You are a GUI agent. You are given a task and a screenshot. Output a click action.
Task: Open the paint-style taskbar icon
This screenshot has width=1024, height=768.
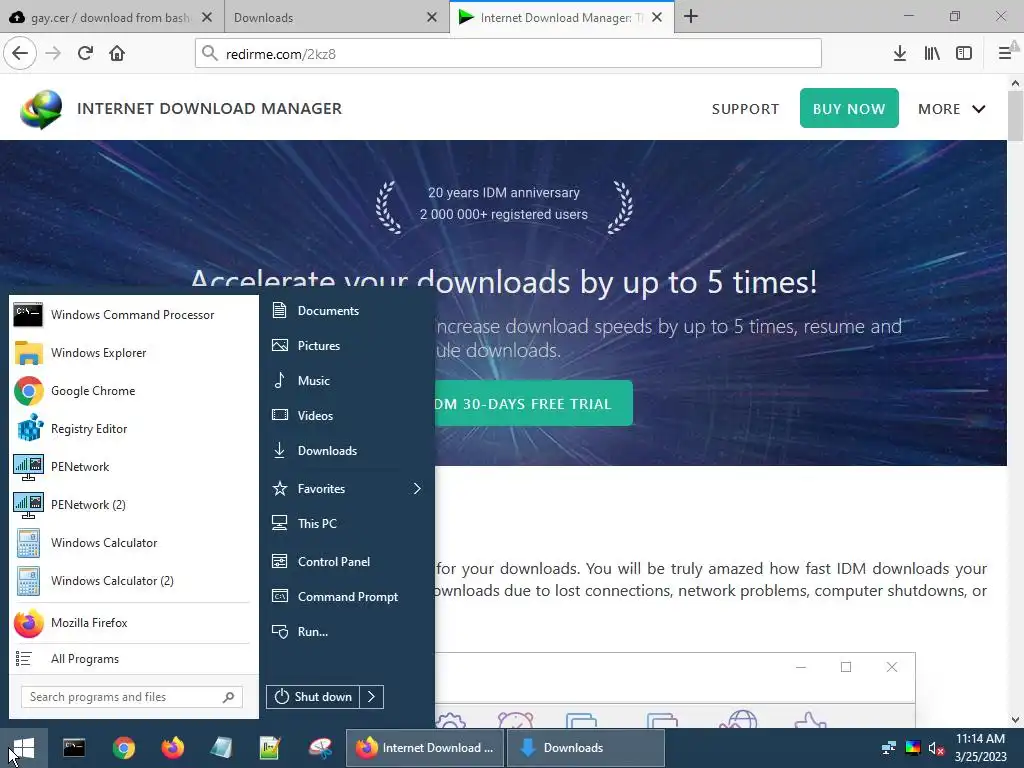(320, 748)
